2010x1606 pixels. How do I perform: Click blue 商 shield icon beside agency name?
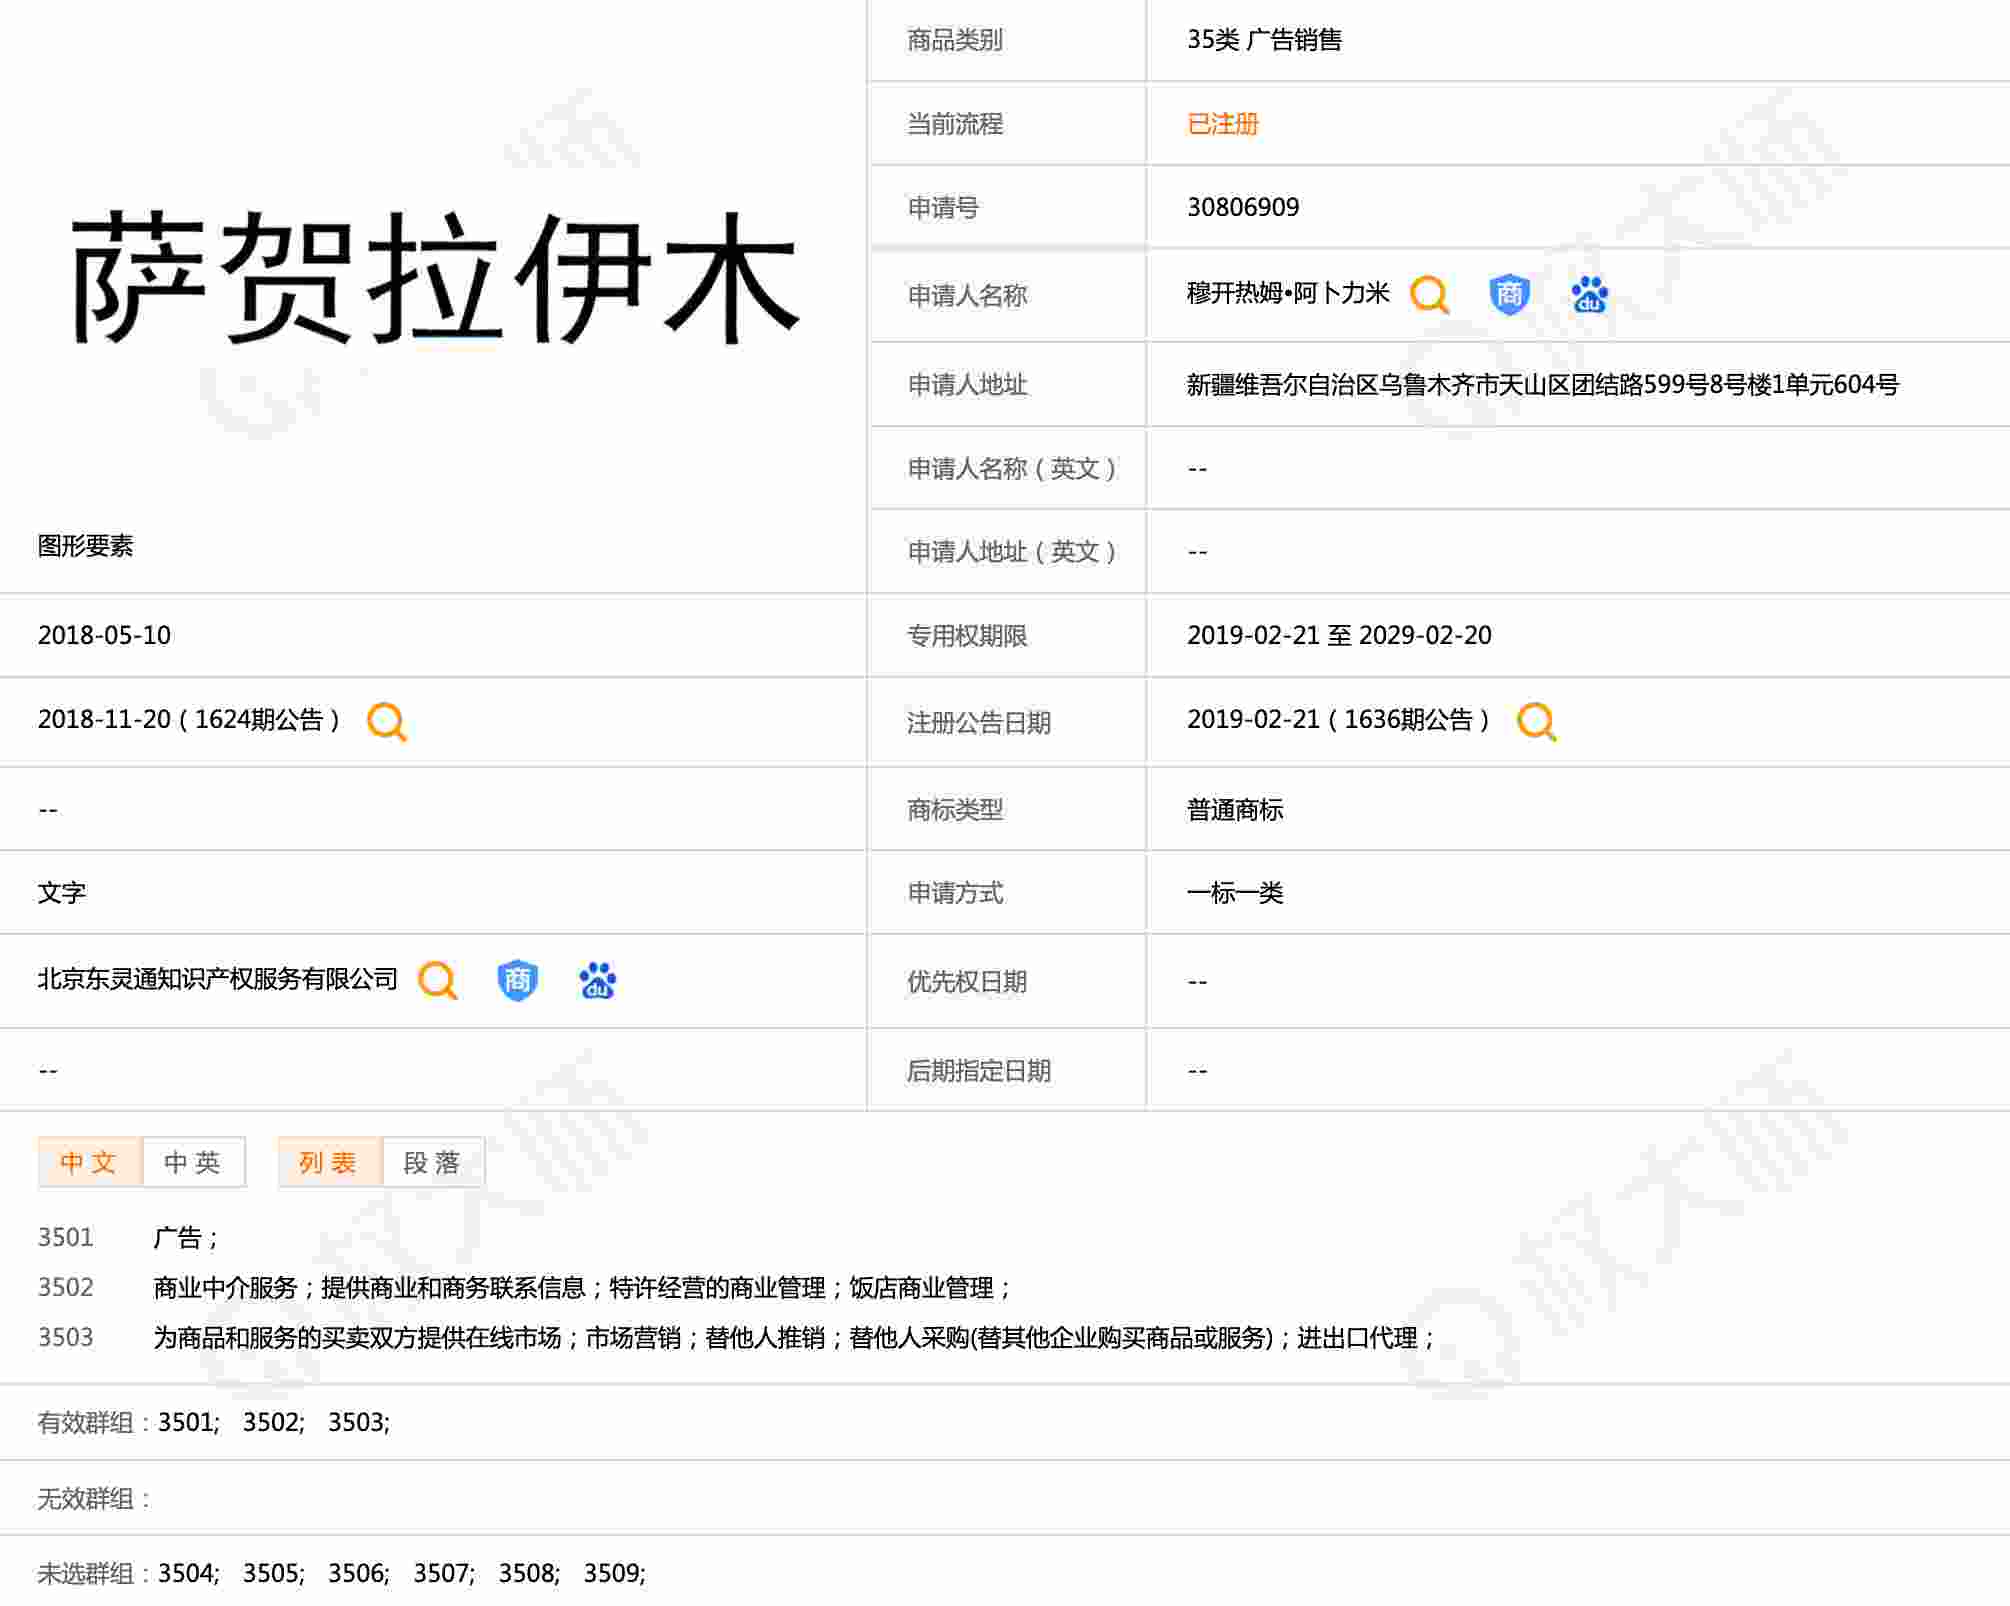tap(517, 980)
